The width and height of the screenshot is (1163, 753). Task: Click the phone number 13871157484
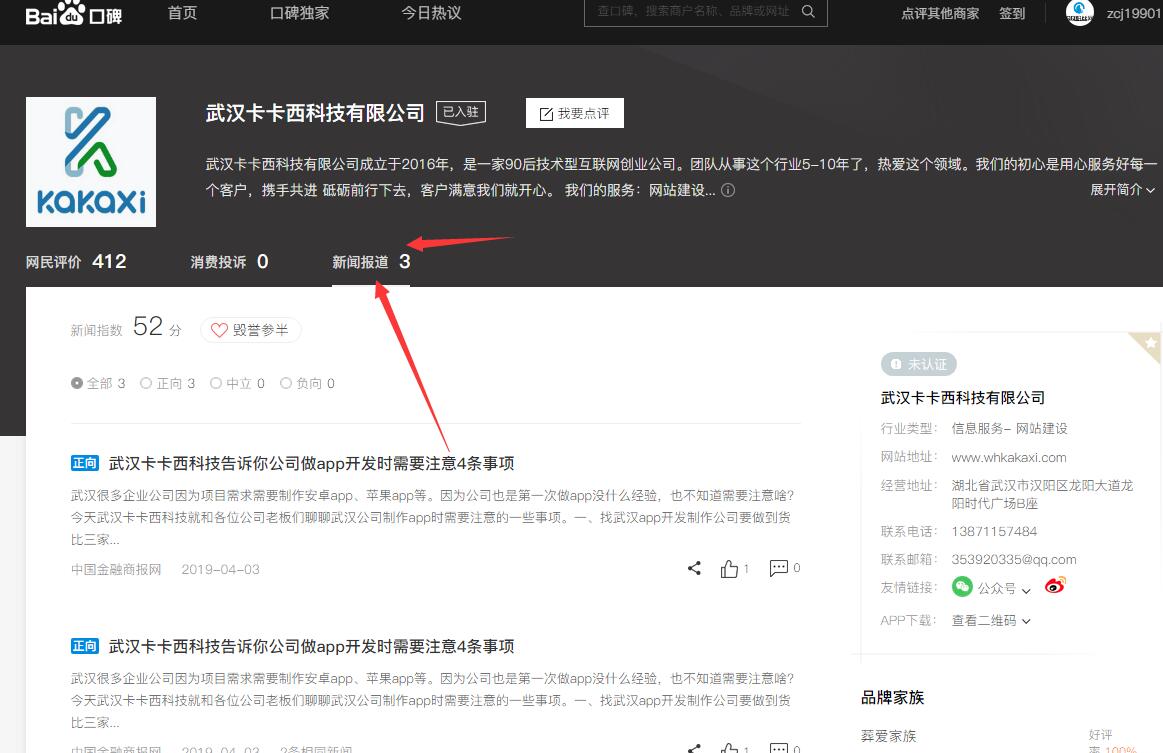994,531
